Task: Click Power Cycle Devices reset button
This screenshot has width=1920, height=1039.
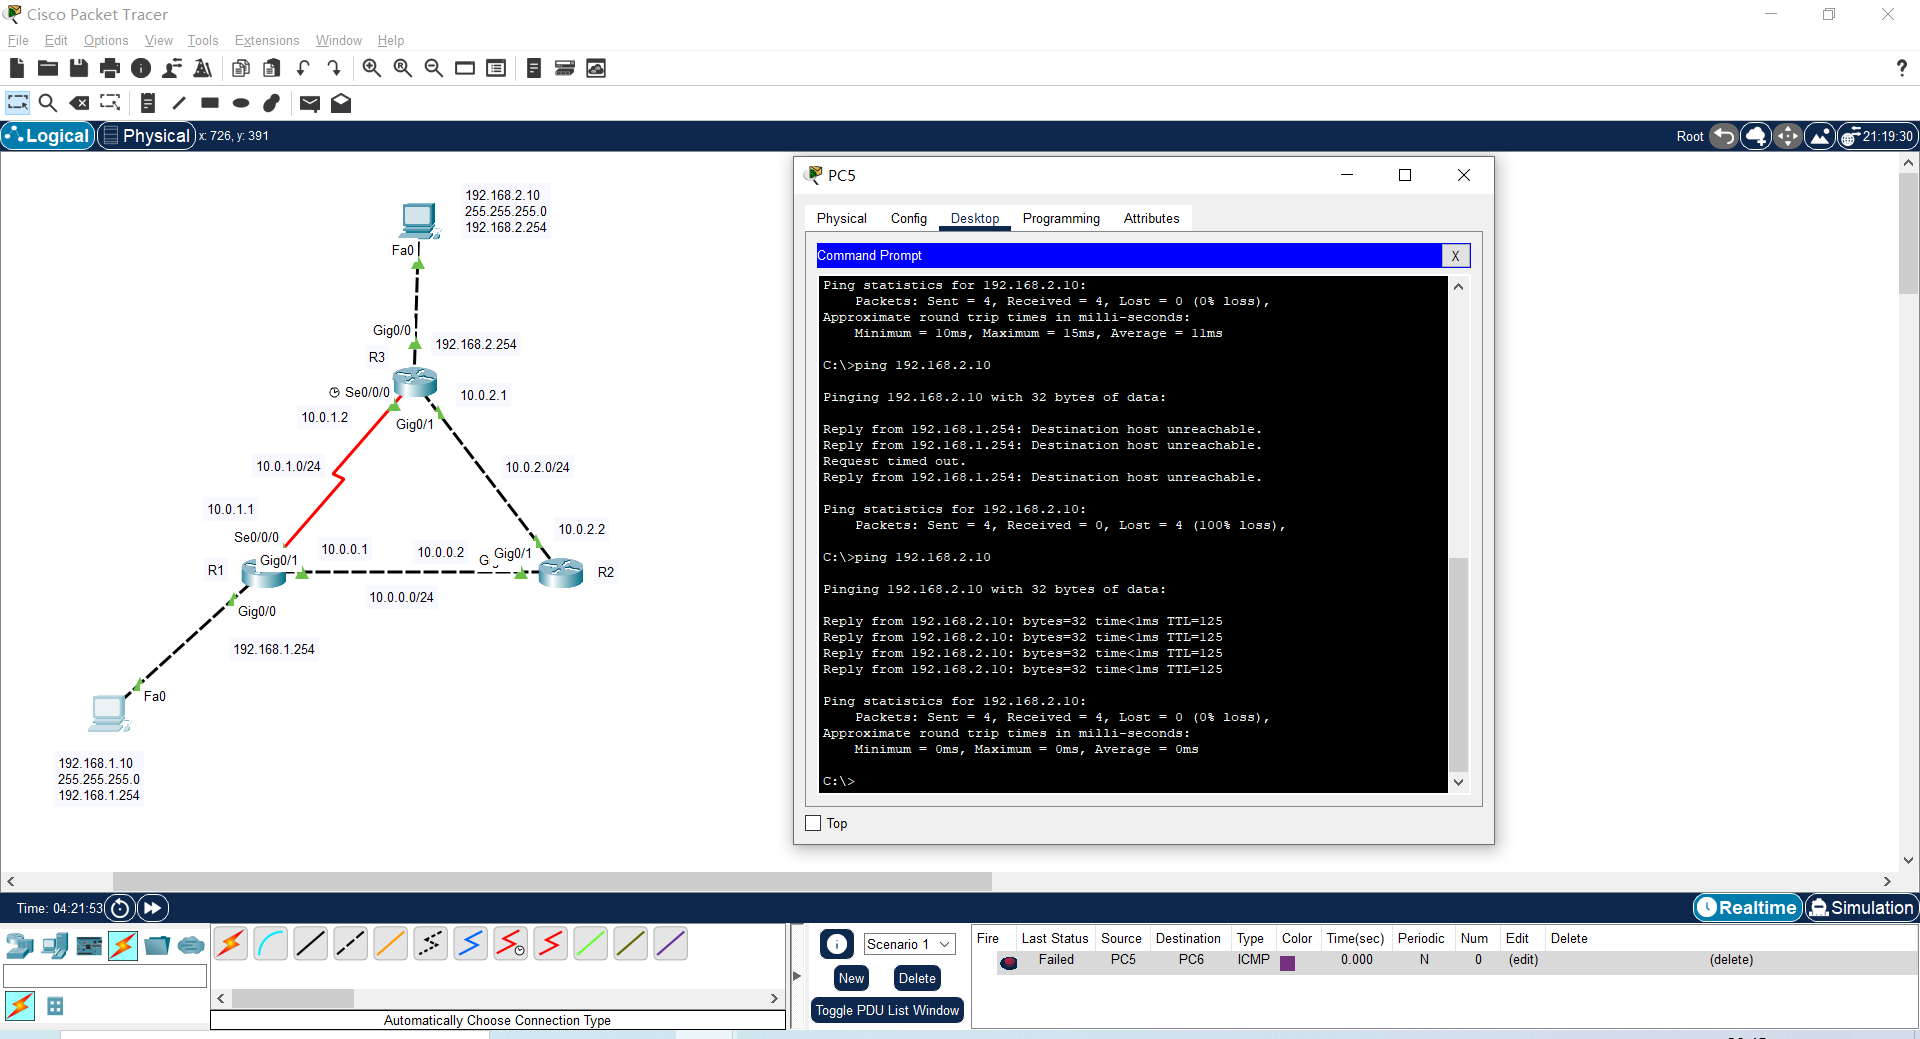Action: coord(120,908)
